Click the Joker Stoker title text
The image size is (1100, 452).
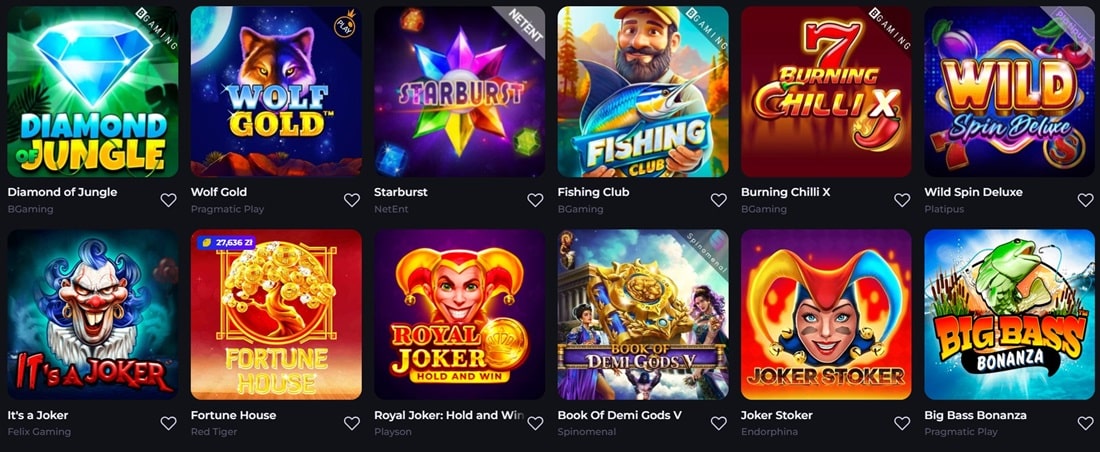click(x=776, y=415)
